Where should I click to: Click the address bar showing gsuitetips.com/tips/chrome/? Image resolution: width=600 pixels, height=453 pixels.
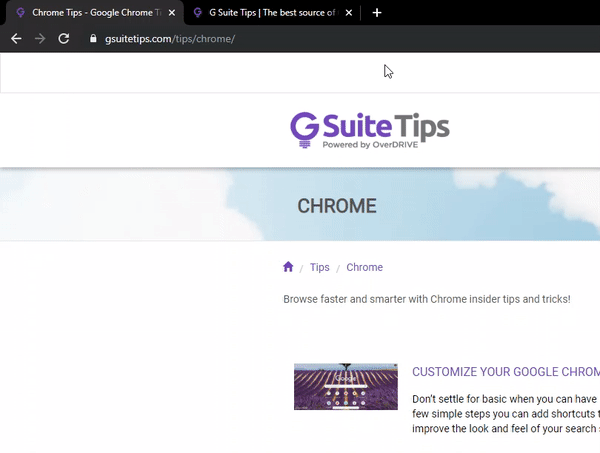click(x=170, y=39)
